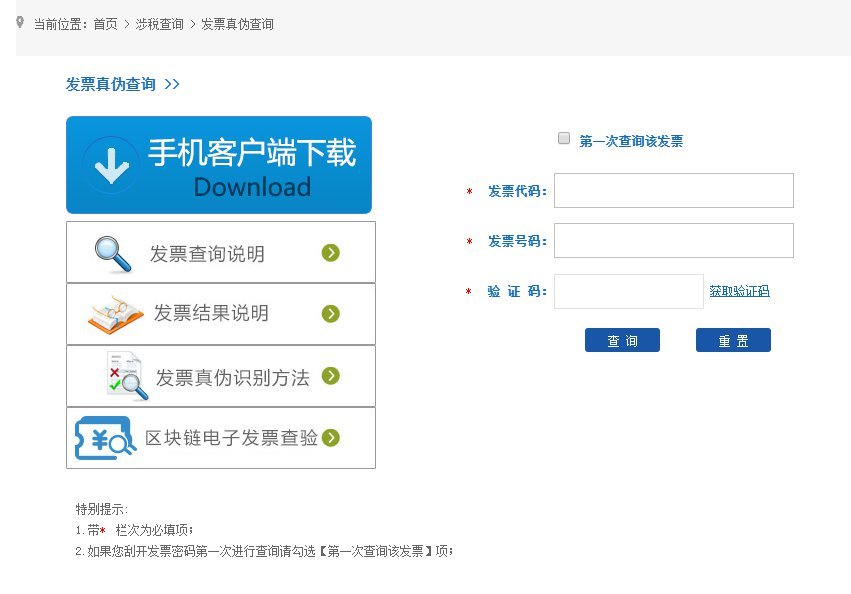The height and width of the screenshot is (594, 851).
Task: Open 涉税查询 breadcrumb link
Action: tap(160, 24)
